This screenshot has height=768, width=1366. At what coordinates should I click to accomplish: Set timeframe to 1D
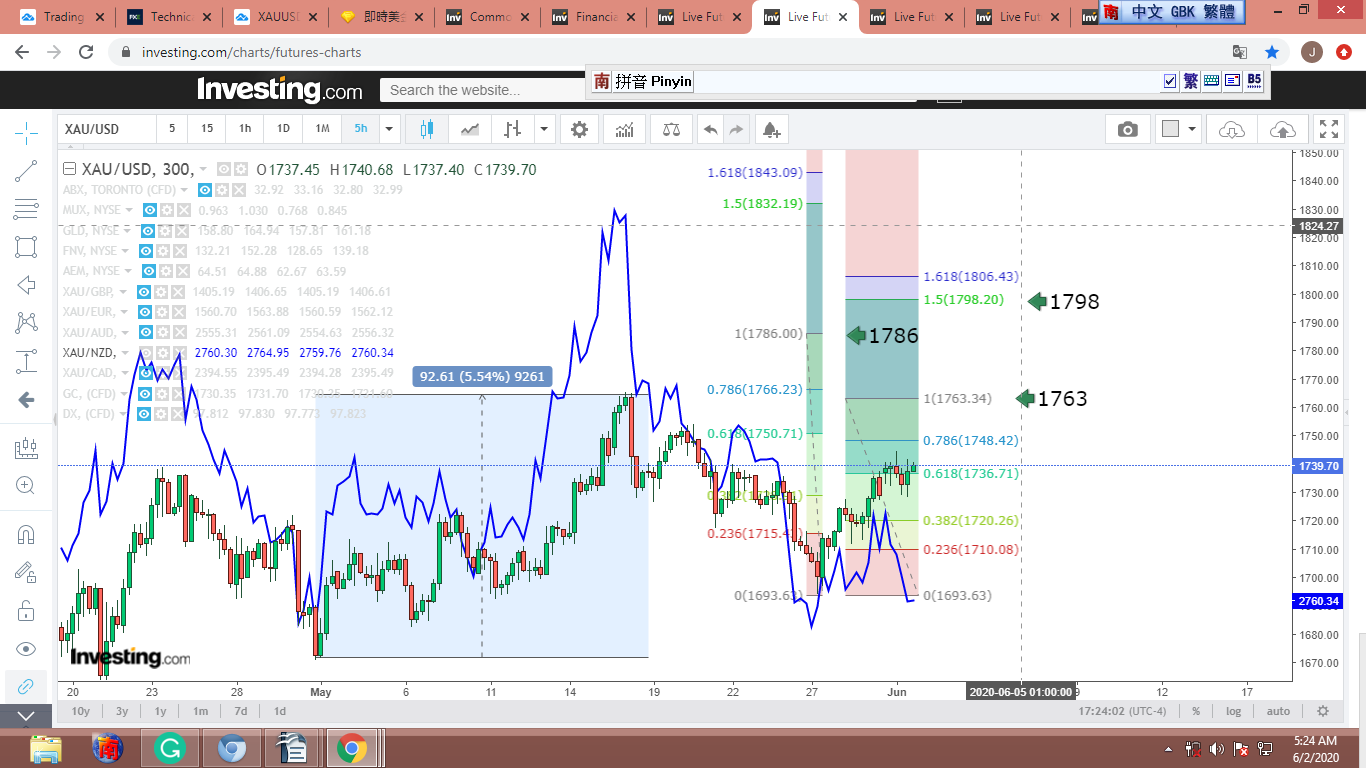click(x=283, y=129)
